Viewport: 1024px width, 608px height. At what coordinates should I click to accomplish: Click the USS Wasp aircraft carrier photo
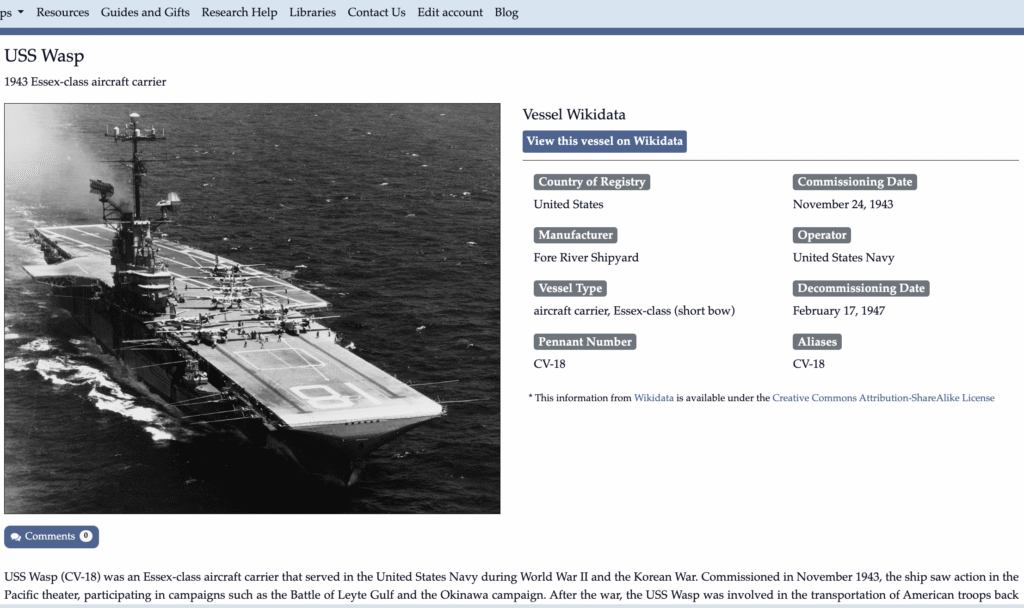pyautogui.click(x=252, y=308)
